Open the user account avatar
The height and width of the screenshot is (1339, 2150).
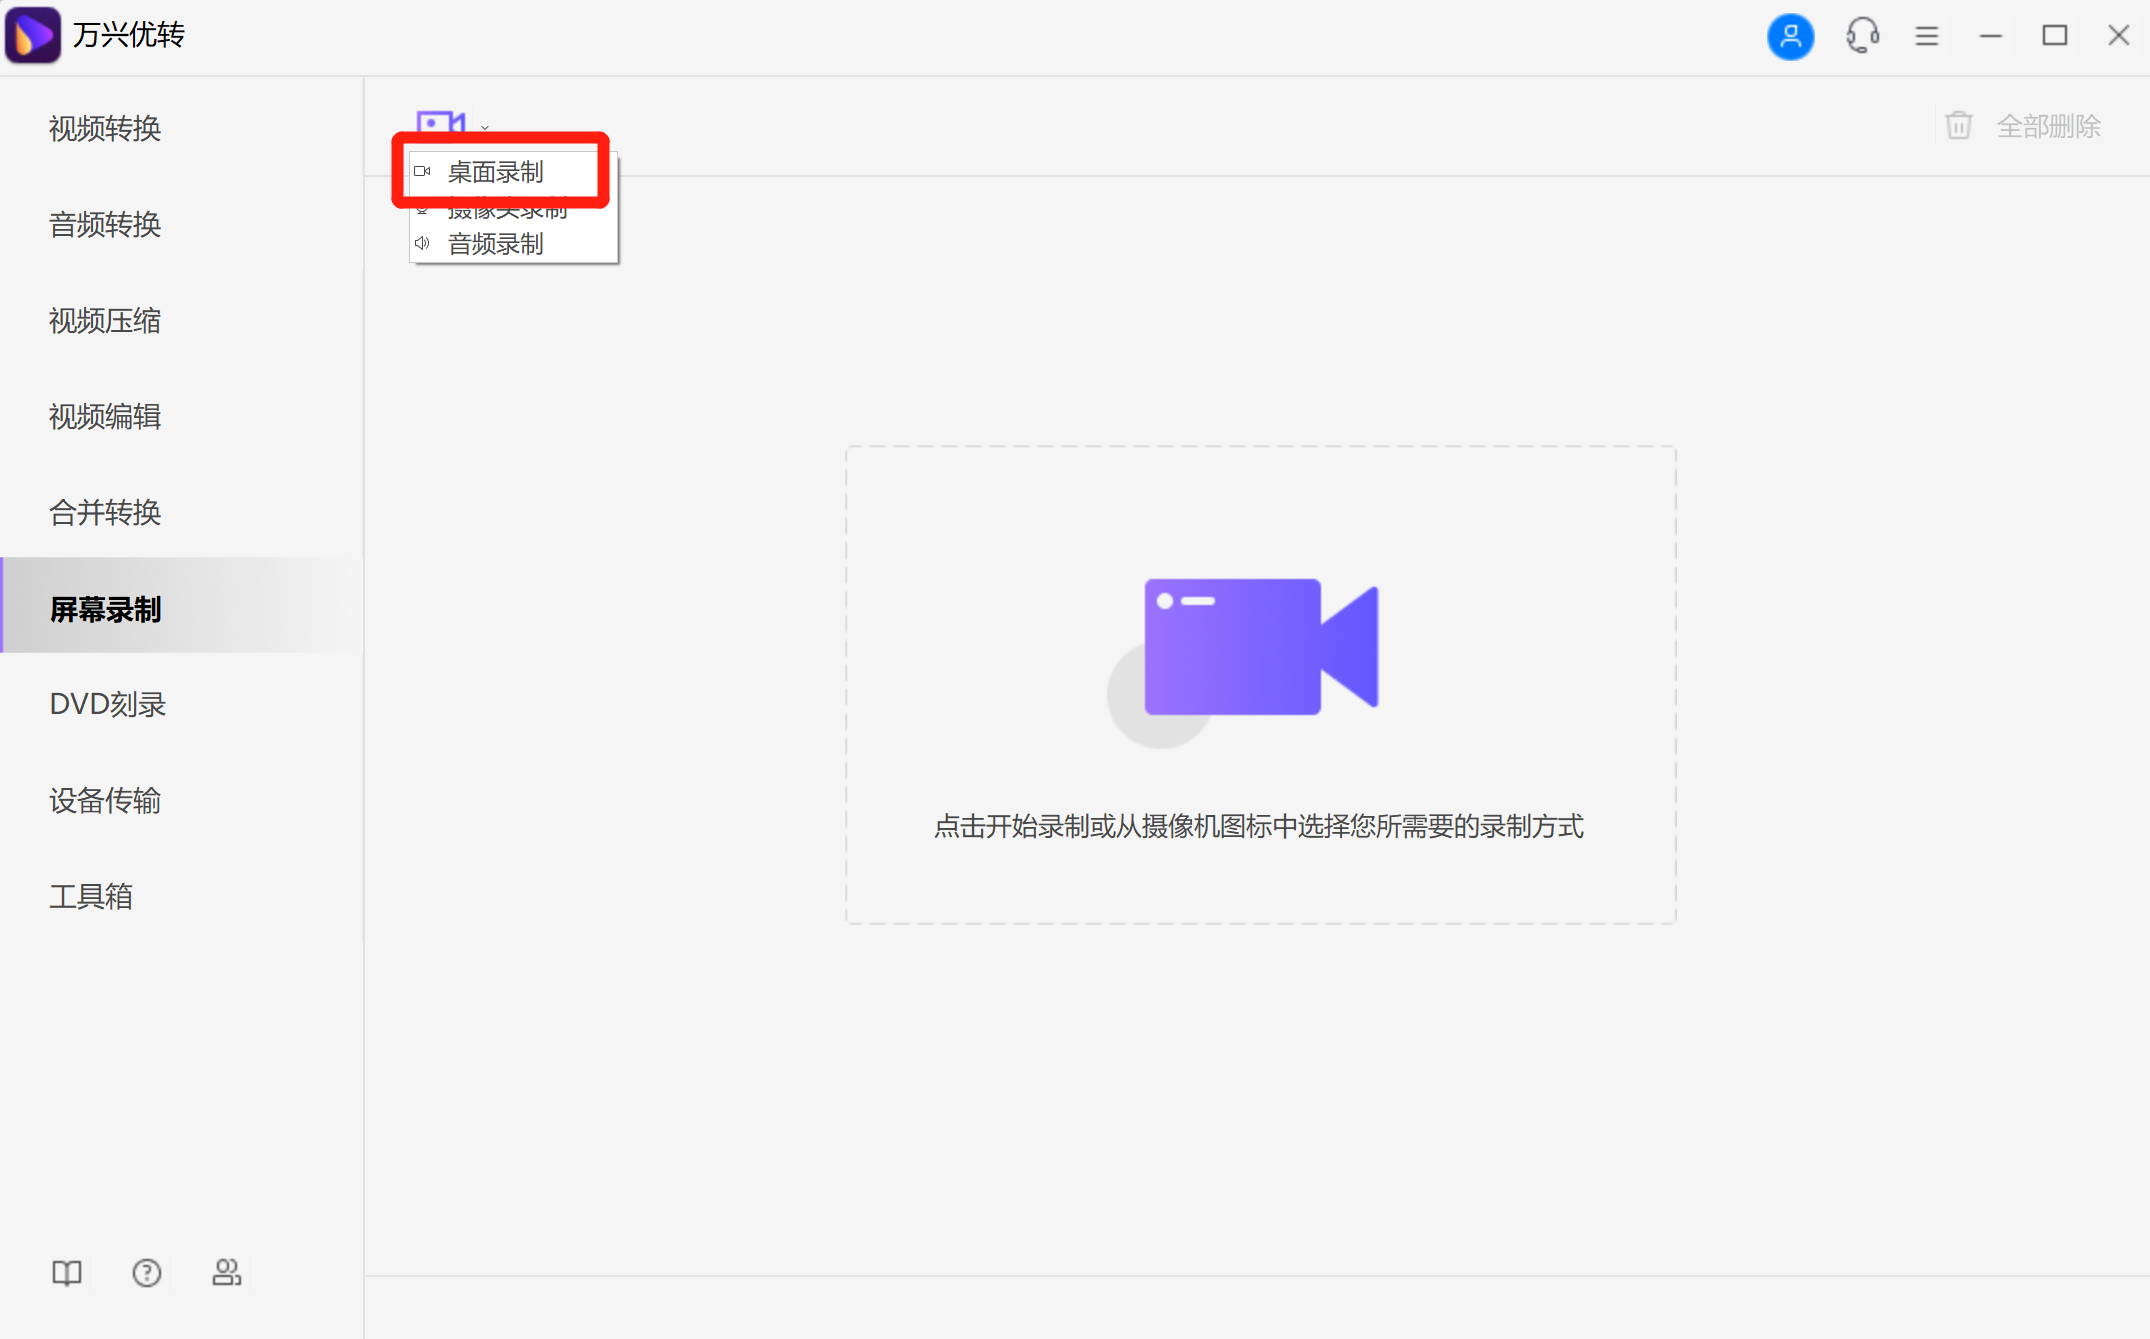[1790, 35]
